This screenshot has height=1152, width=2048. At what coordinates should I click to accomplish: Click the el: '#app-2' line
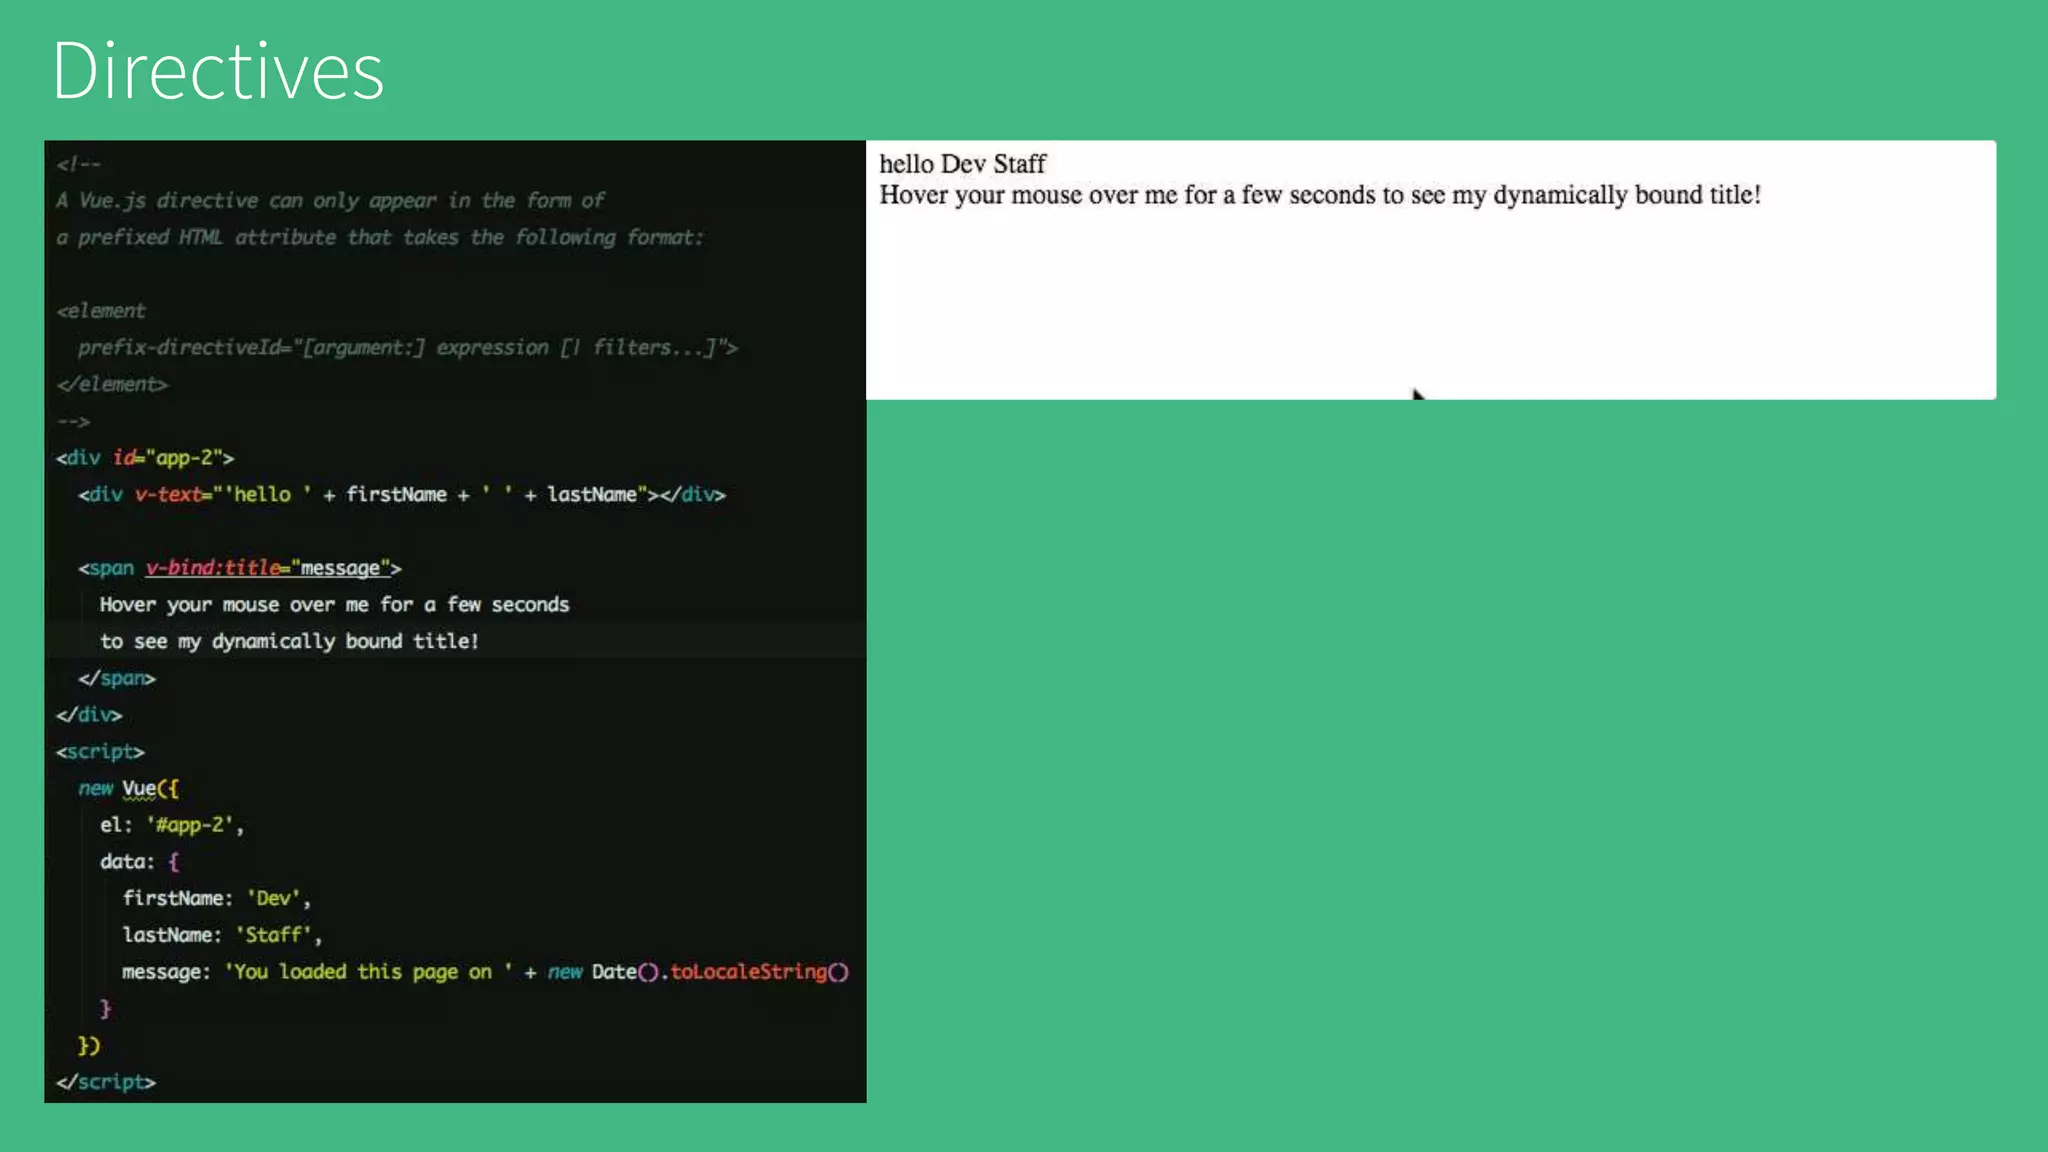point(171,825)
